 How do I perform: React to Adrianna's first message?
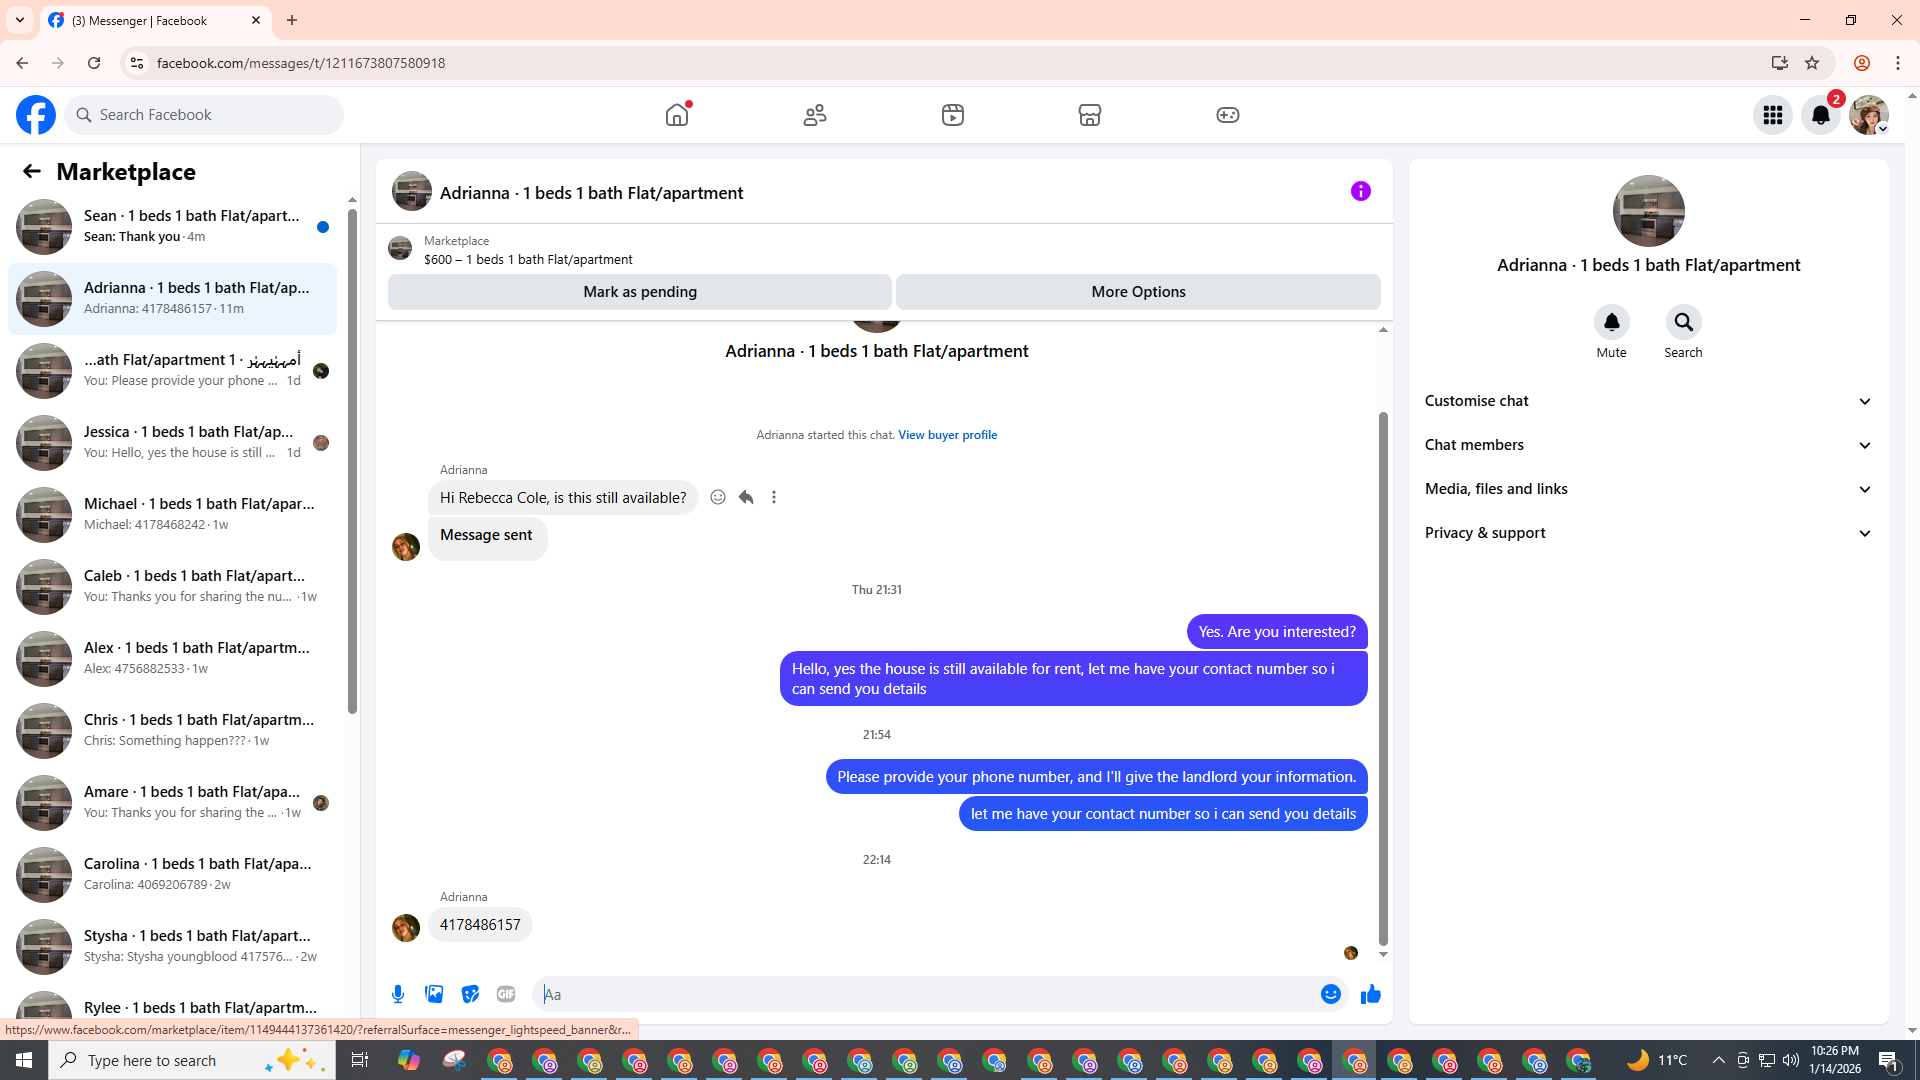pos(718,497)
